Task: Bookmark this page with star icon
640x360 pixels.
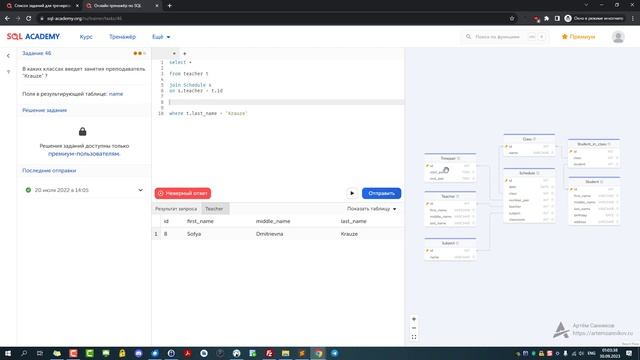Action: tap(512, 18)
